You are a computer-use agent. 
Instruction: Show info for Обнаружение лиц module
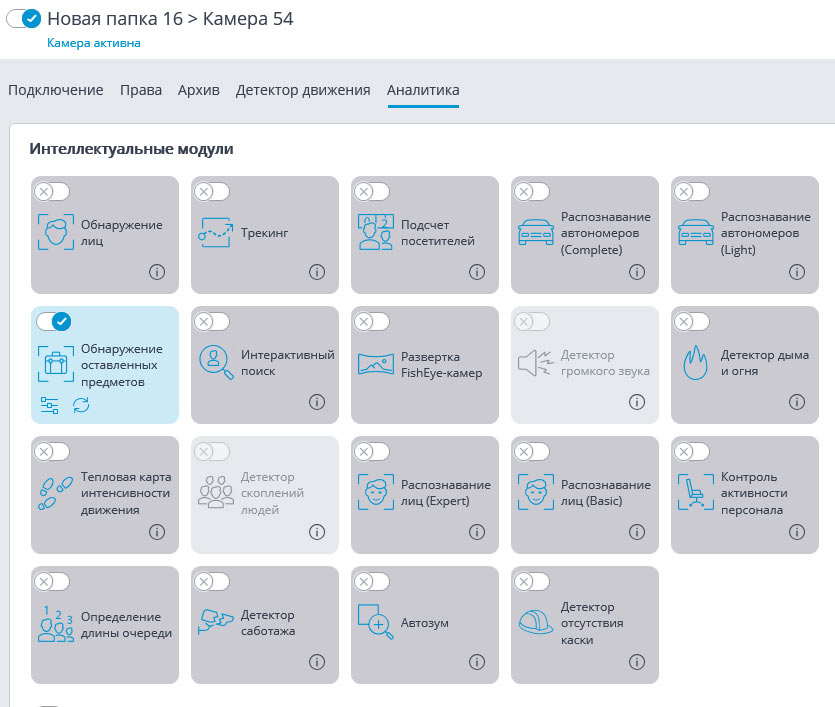[157, 272]
